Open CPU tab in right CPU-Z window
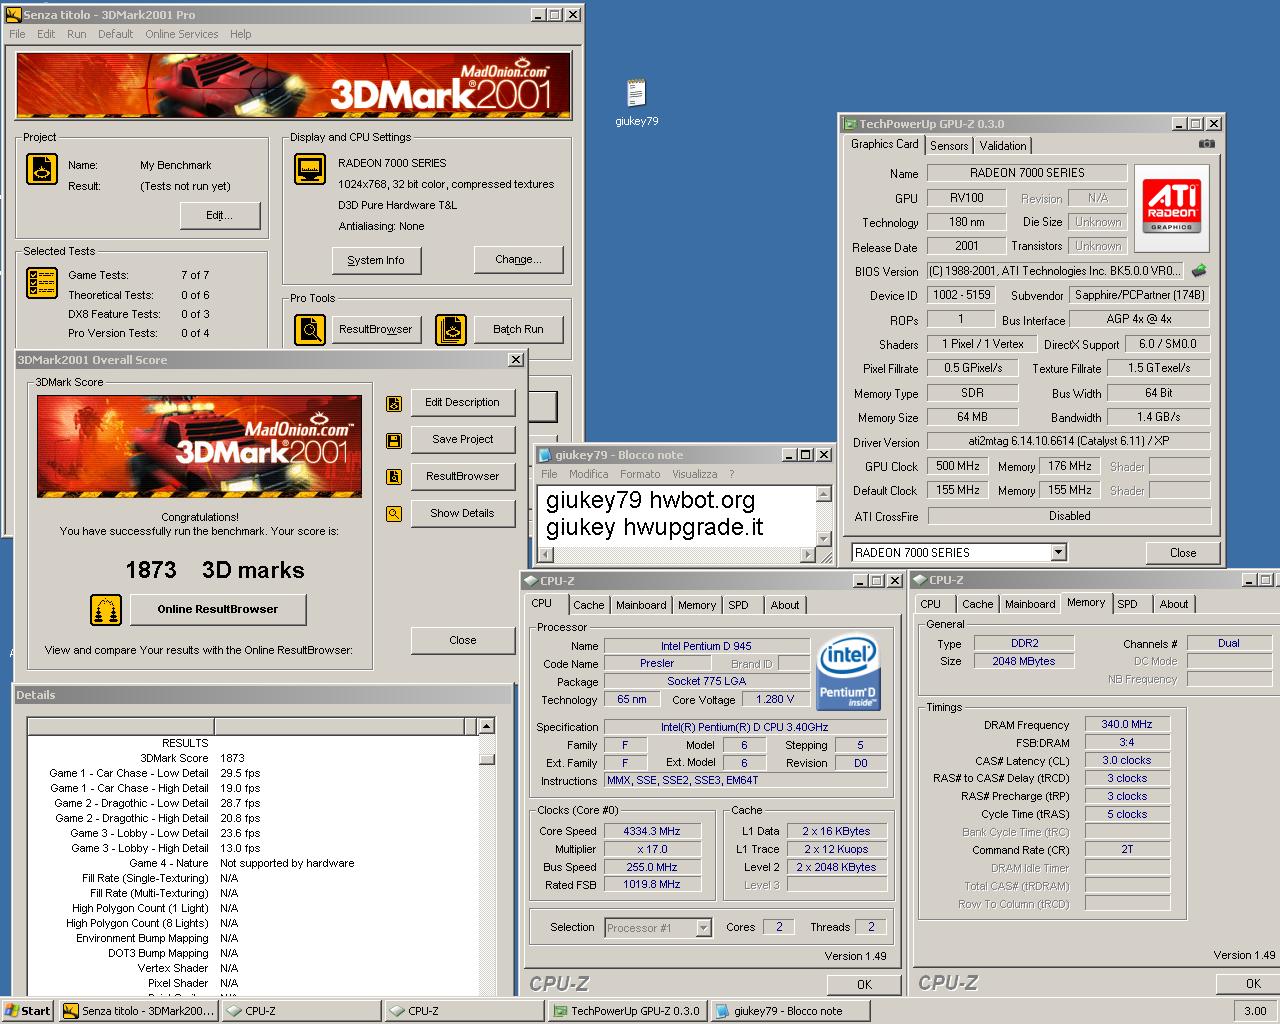Screen dimensions: 1280x1024 coord(930,604)
